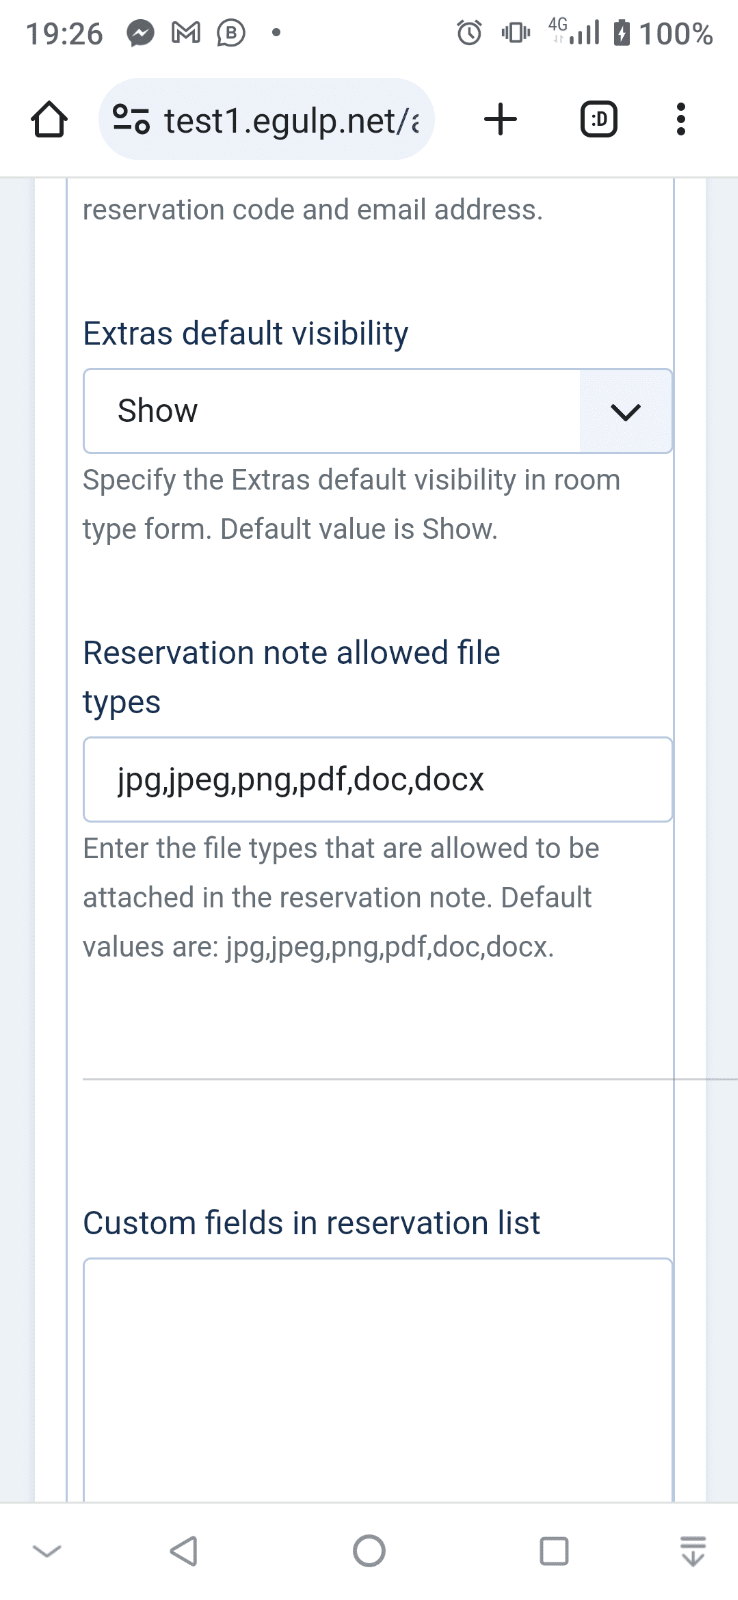738x1600 pixels.
Task: Tap the battery status icon
Action: pos(622,34)
